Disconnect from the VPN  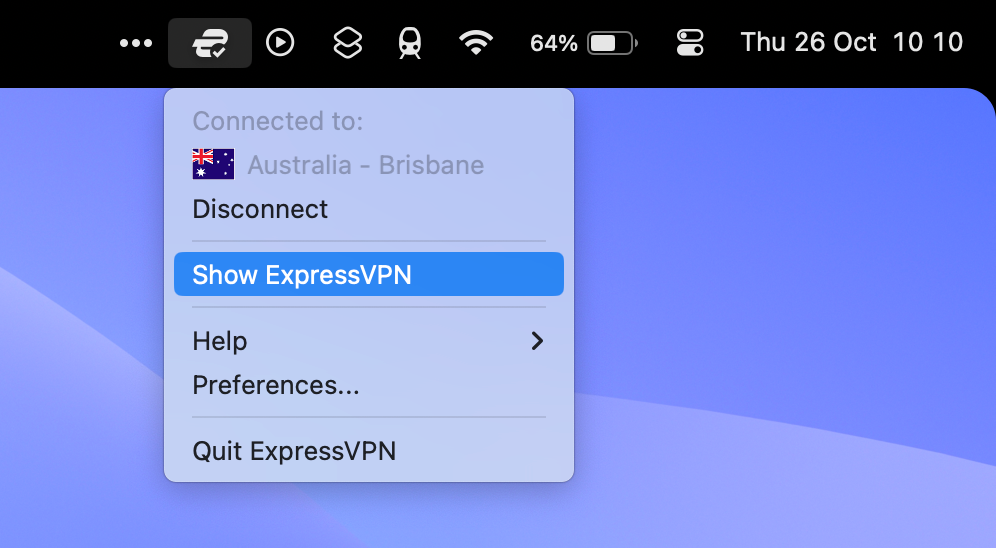[260, 209]
